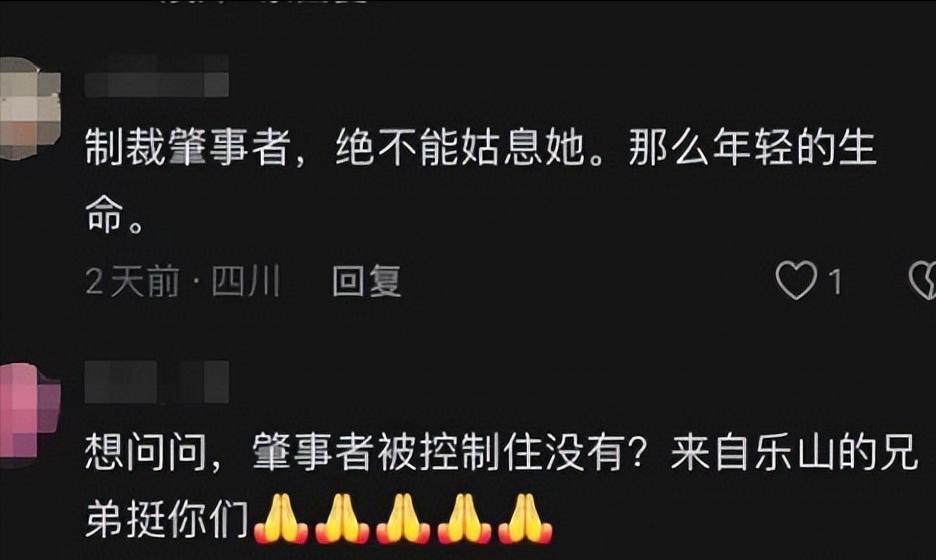The width and height of the screenshot is (936, 560).
Task: Tap the second praying-hands emoji
Action: 343,519
